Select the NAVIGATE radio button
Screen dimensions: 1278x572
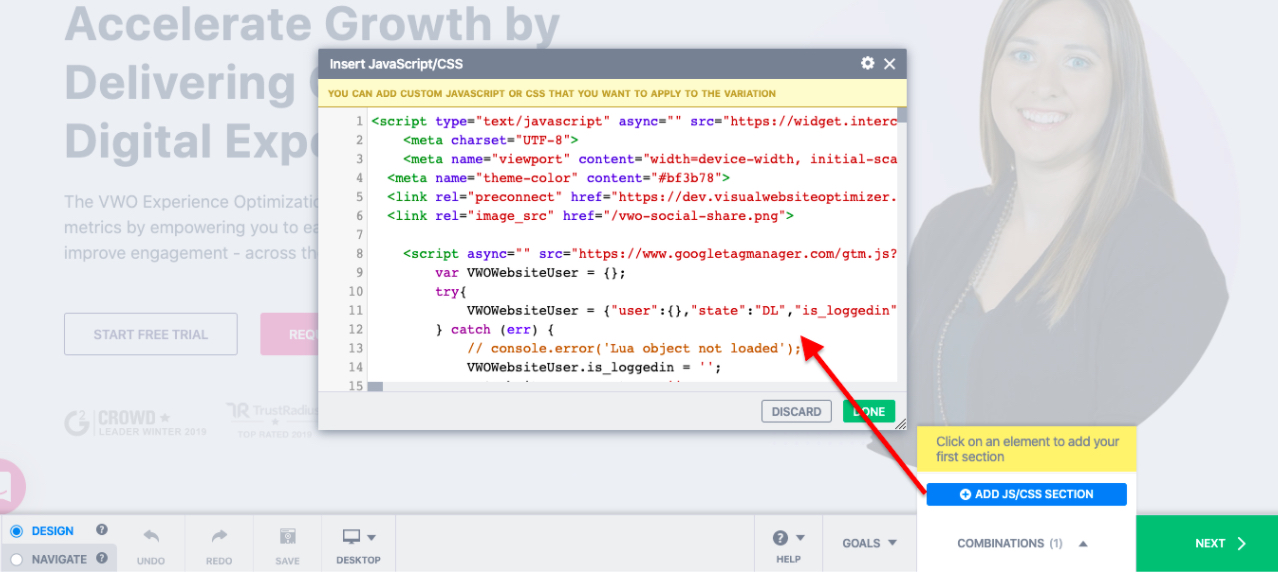pos(16,559)
